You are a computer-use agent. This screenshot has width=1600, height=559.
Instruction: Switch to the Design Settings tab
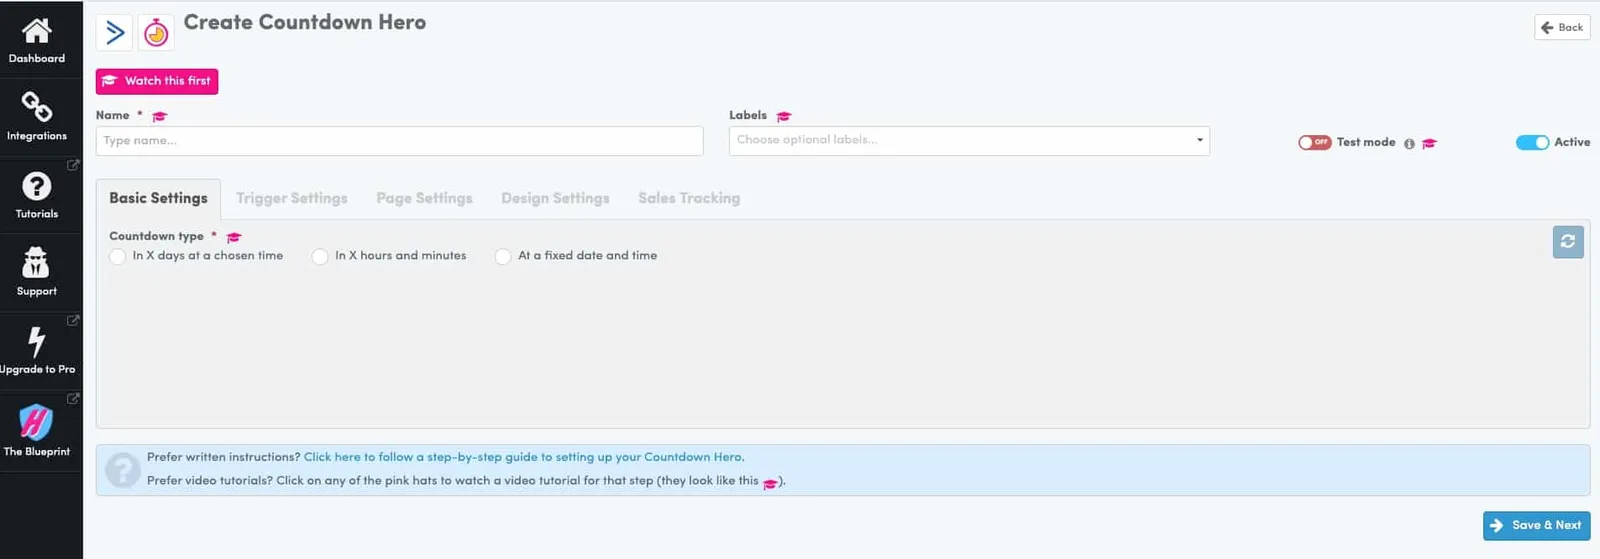coord(555,198)
